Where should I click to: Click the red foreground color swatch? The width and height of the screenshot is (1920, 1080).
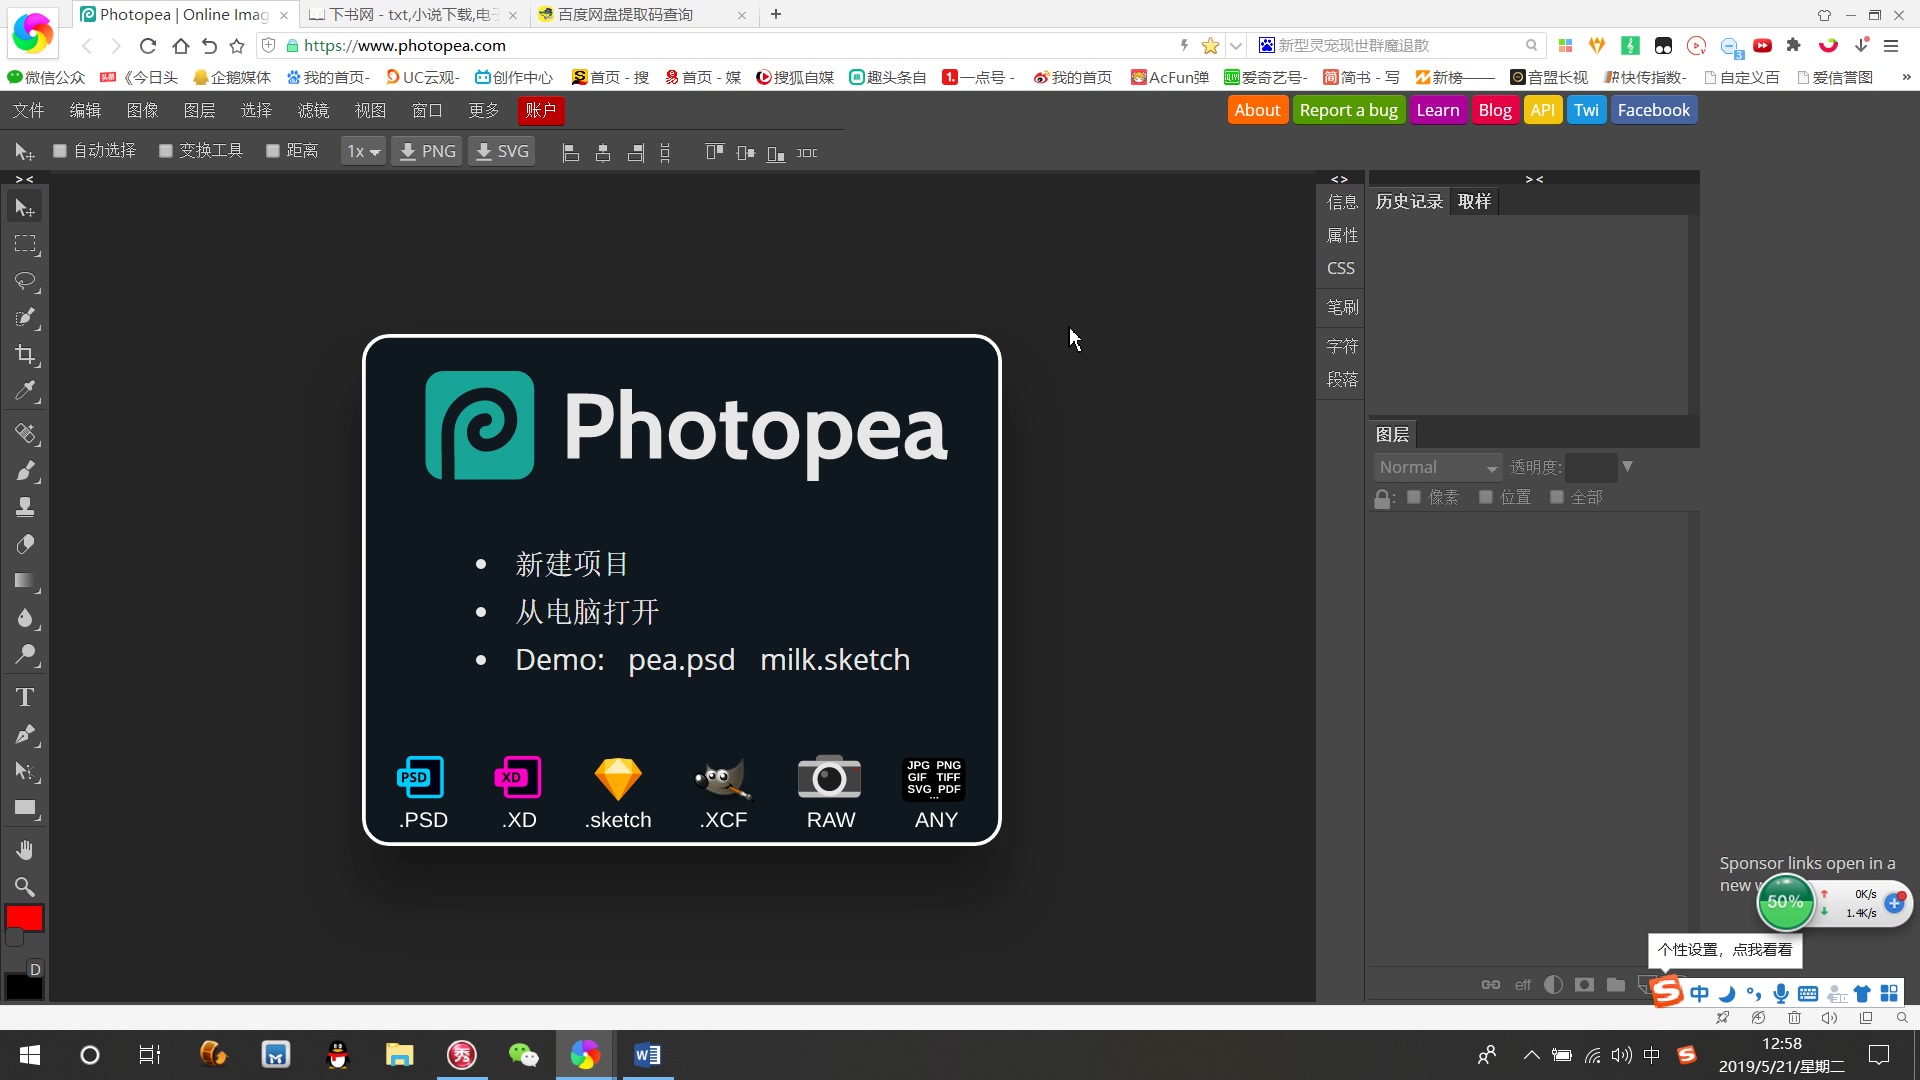click(24, 918)
